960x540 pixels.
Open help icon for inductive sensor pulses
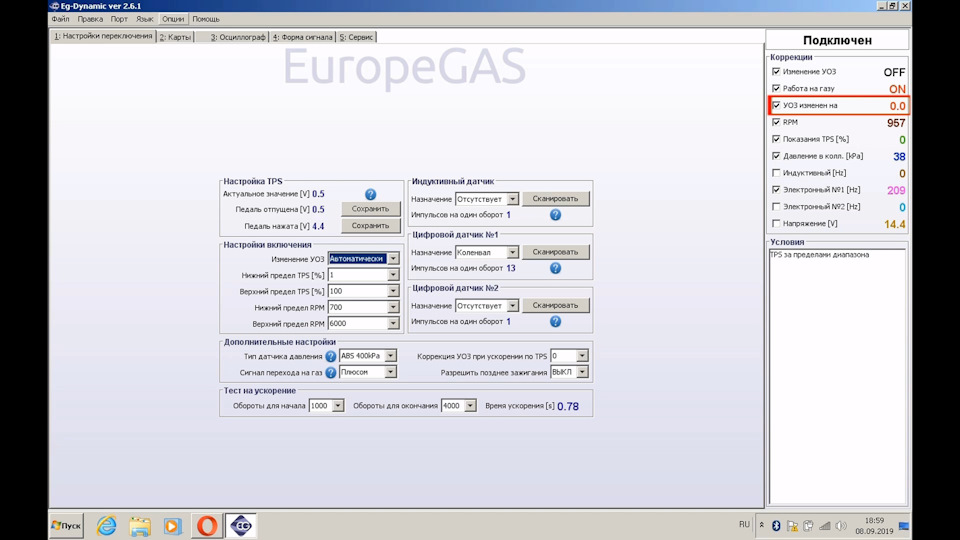(x=555, y=215)
